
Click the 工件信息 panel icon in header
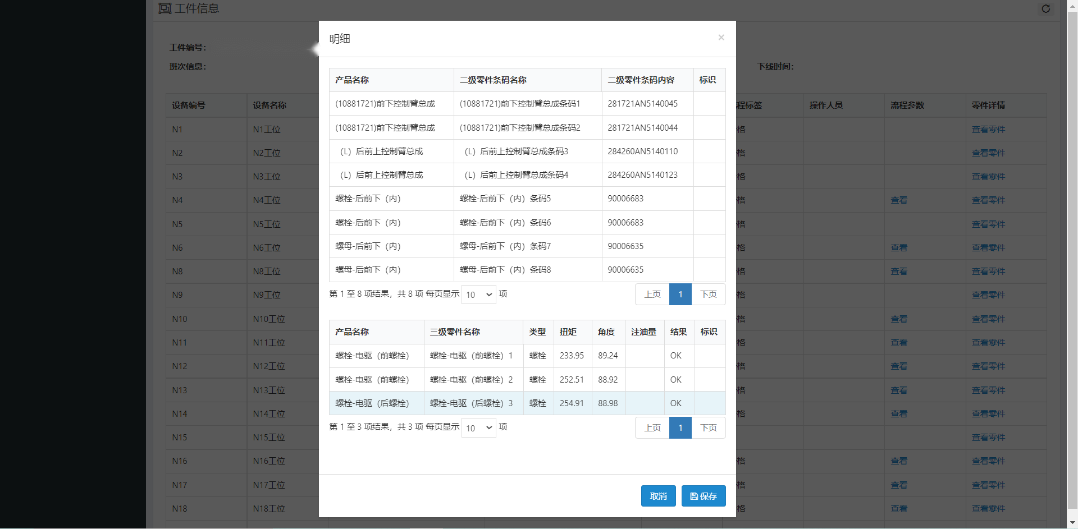[x=165, y=9]
